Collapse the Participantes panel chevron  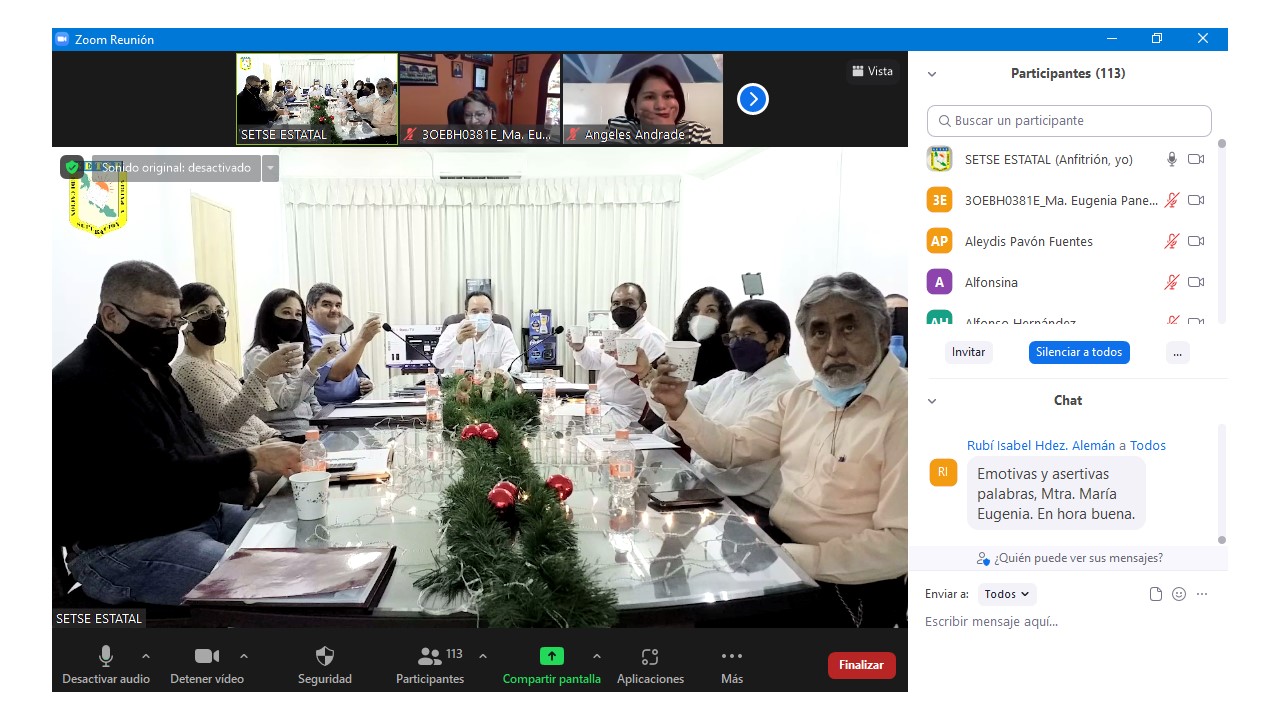click(x=932, y=74)
